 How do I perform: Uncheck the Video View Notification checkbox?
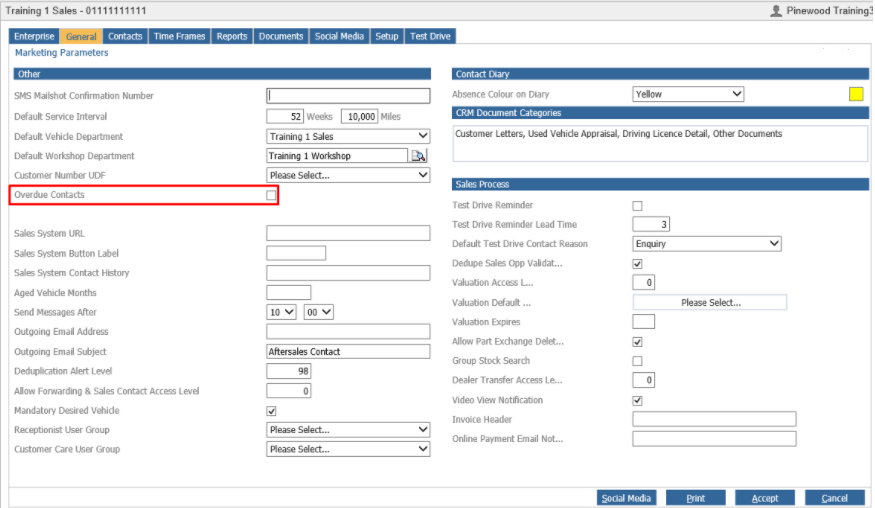637,401
